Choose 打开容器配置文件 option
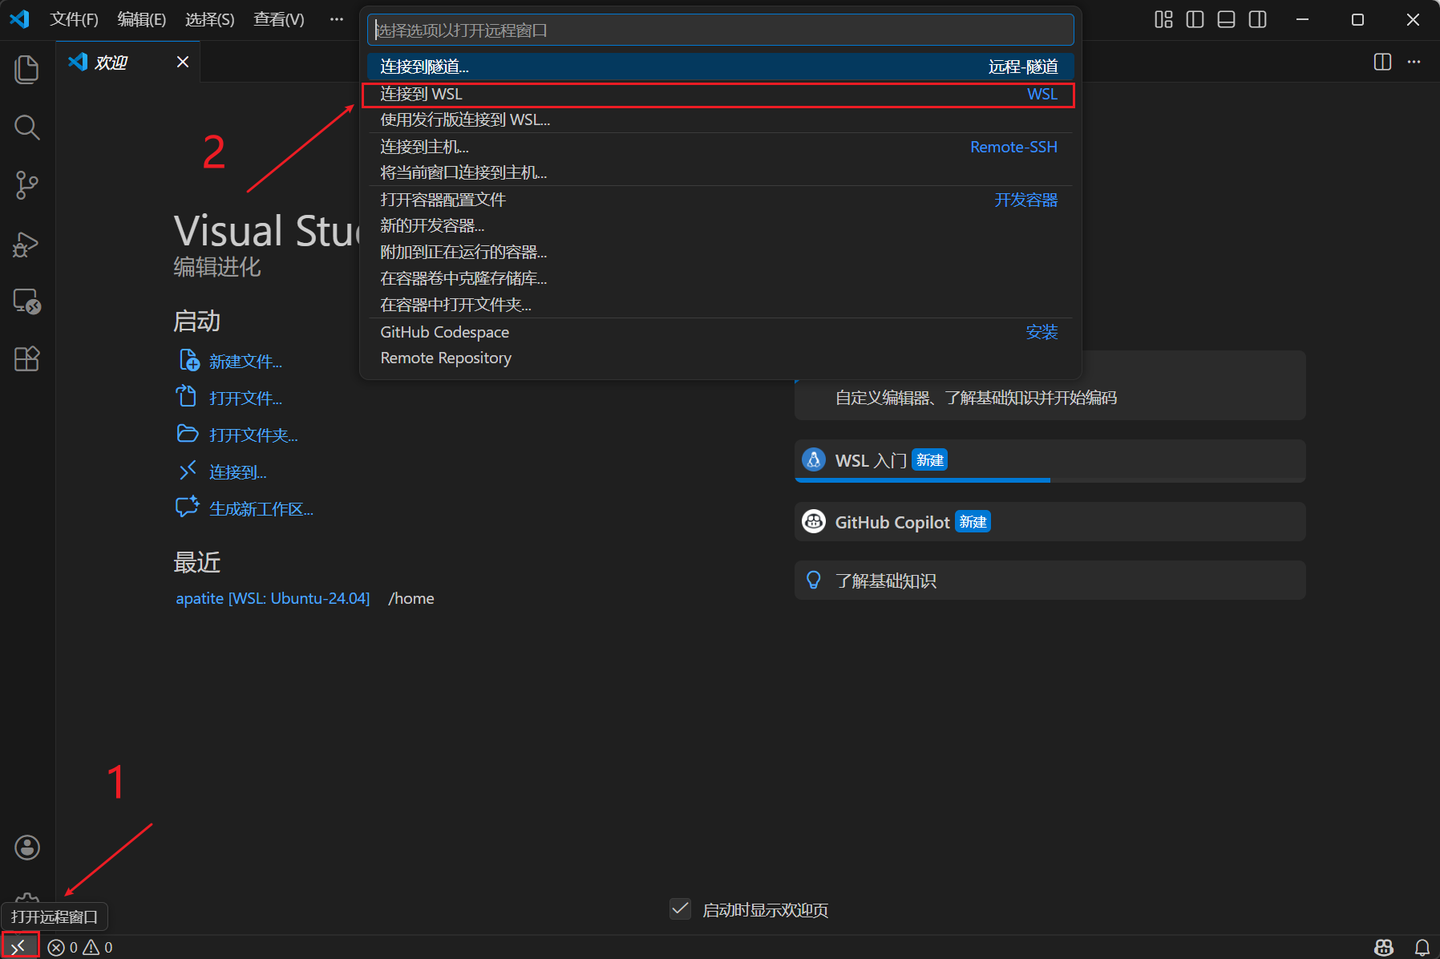 point(720,200)
